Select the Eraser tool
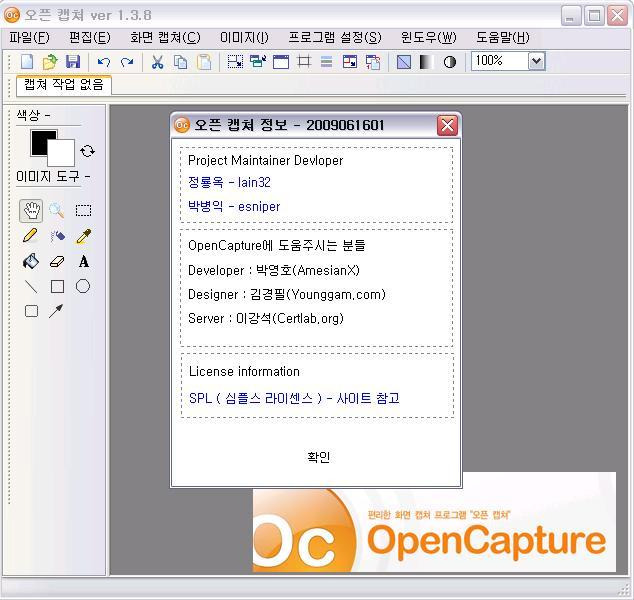 click(57, 262)
